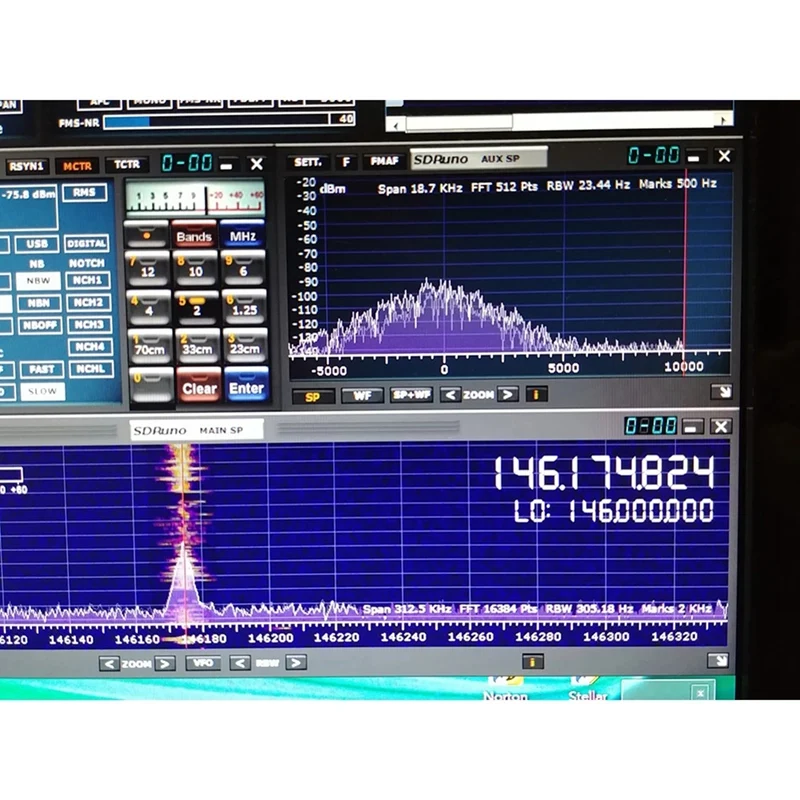
Task: Zoom in using the right zoom arrow
Action: pos(164,663)
